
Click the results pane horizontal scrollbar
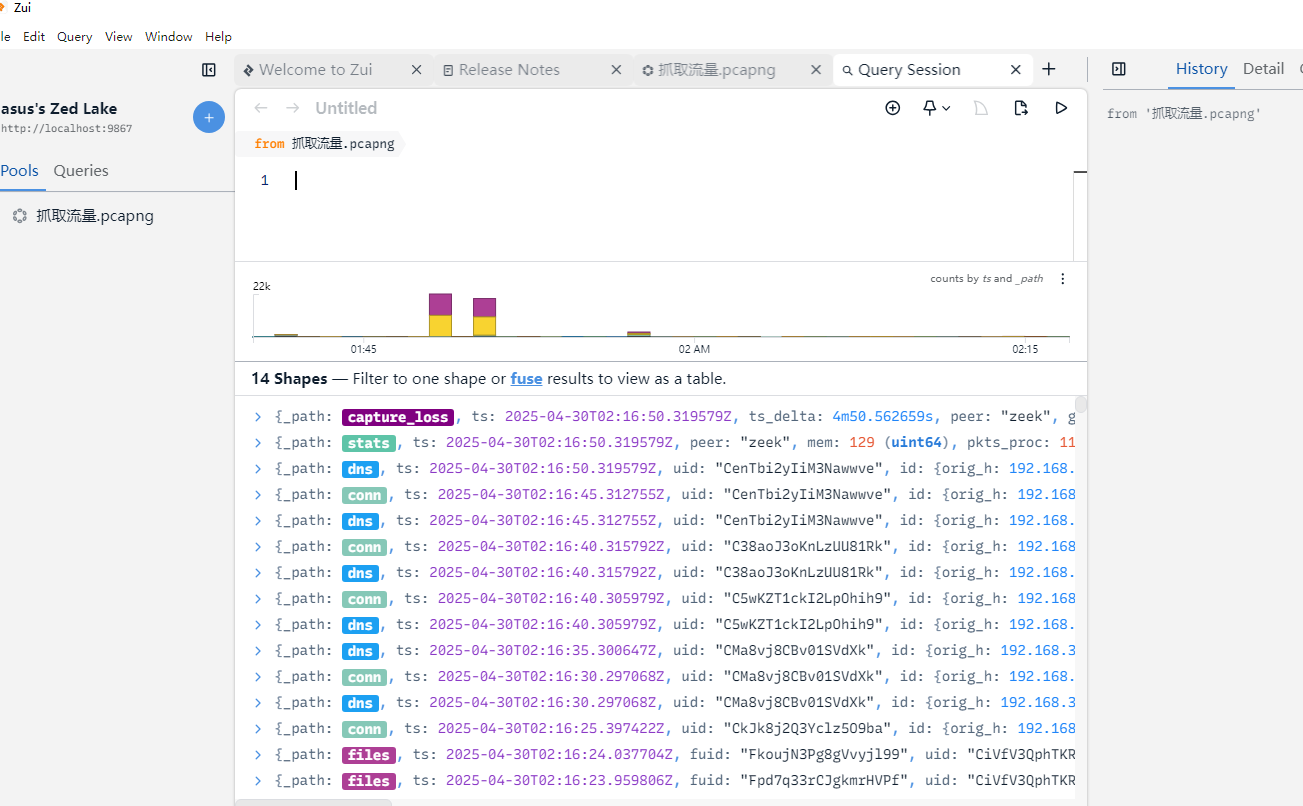314,802
